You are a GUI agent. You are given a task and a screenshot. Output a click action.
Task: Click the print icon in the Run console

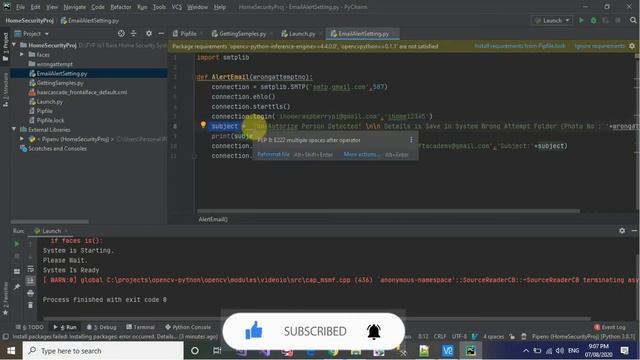31,293
